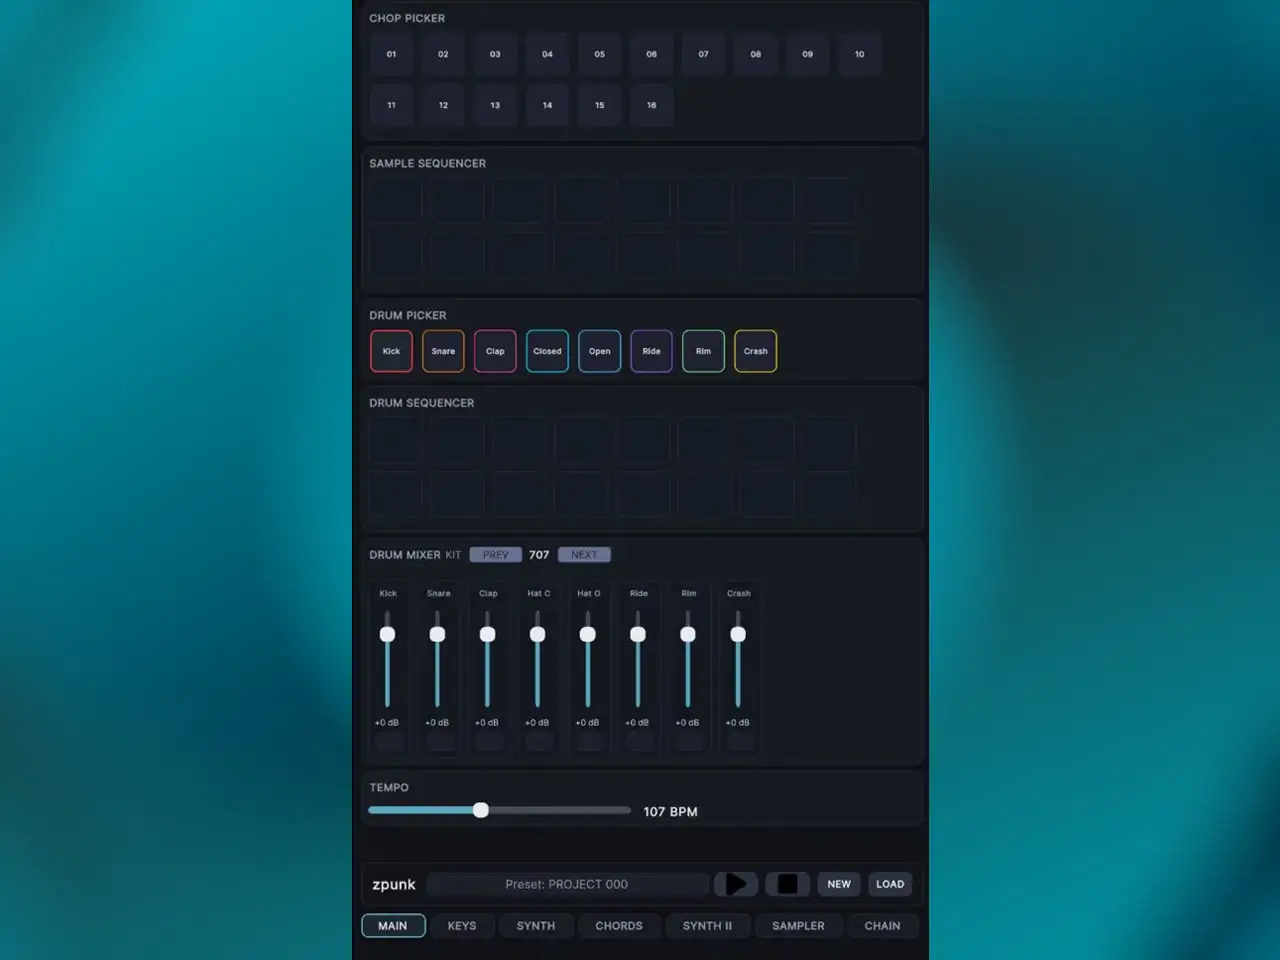The width and height of the screenshot is (1280, 960).
Task: Click the zpunk logo text
Action: (394, 884)
